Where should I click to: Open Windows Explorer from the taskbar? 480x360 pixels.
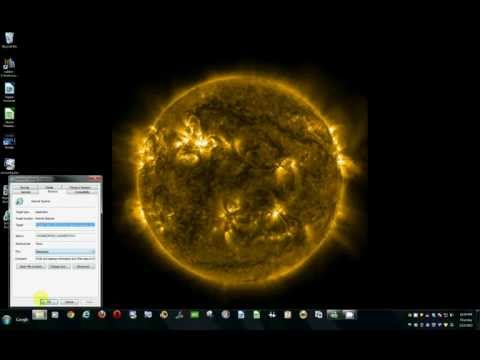39,315
